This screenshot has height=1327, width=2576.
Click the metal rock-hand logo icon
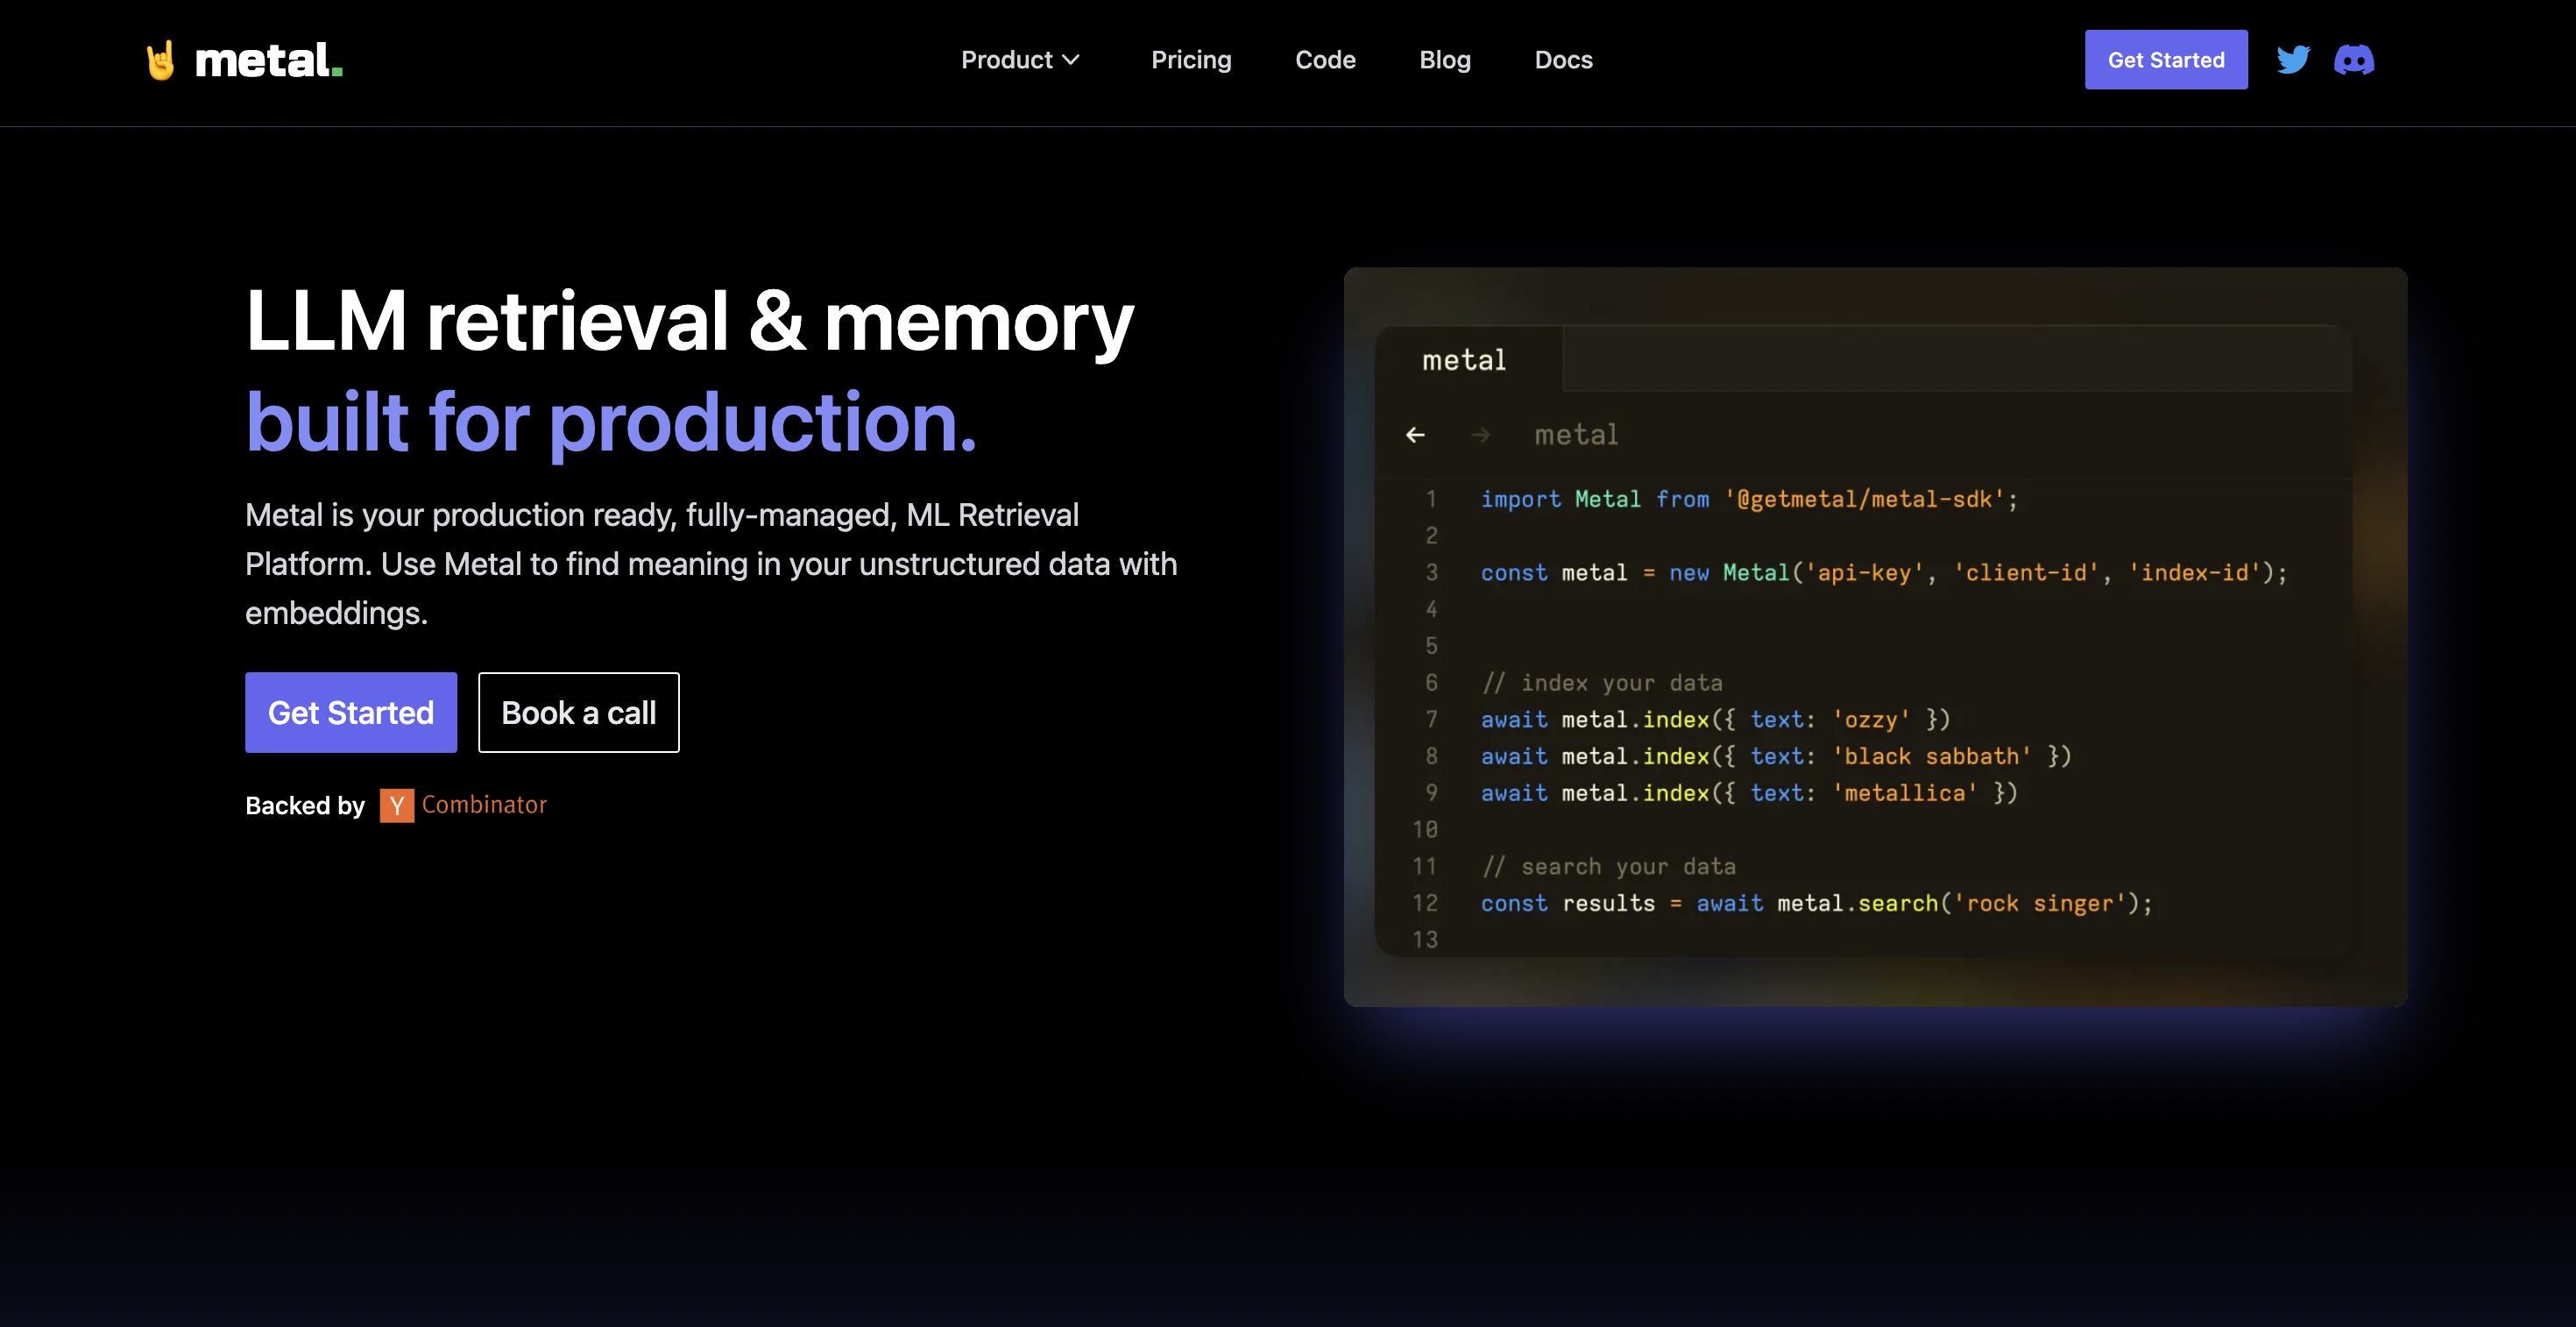click(160, 60)
